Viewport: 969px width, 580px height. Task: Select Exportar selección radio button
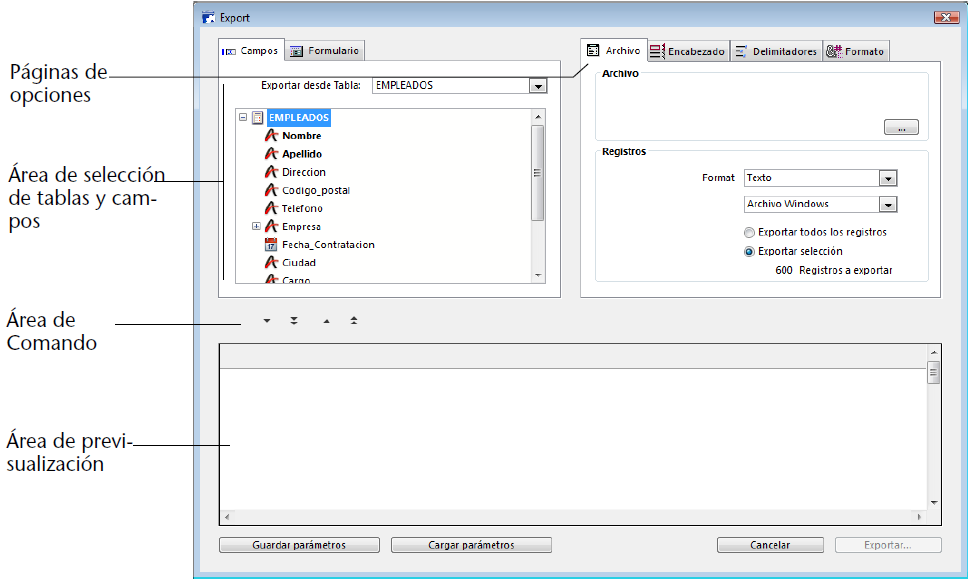[749, 252]
